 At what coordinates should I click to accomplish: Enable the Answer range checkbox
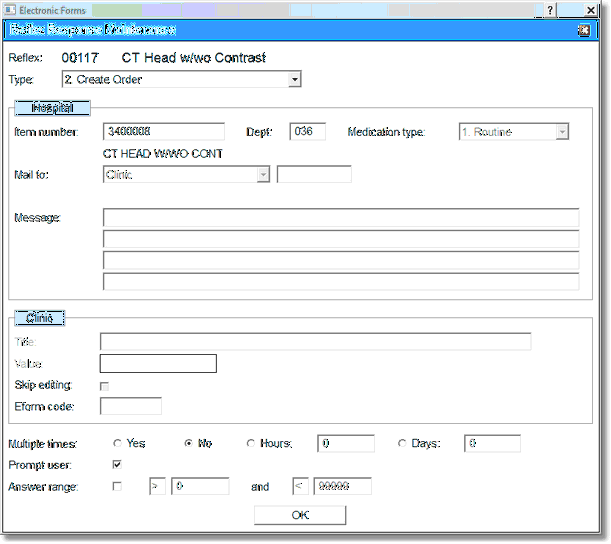click(x=117, y=486)
